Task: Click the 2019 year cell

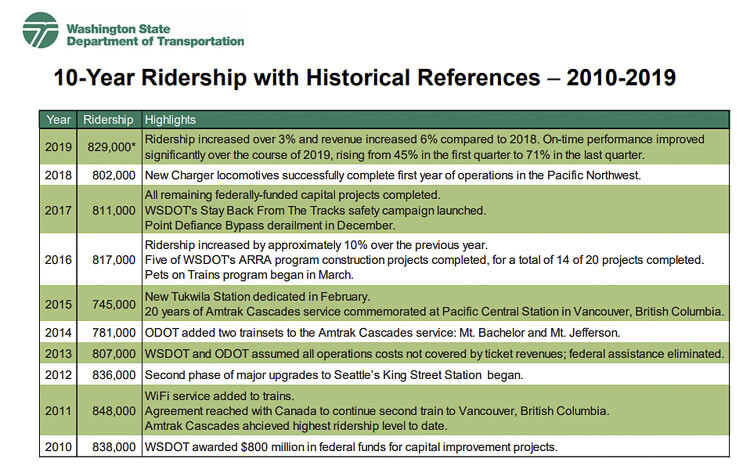Action: (x=58, y=147)
